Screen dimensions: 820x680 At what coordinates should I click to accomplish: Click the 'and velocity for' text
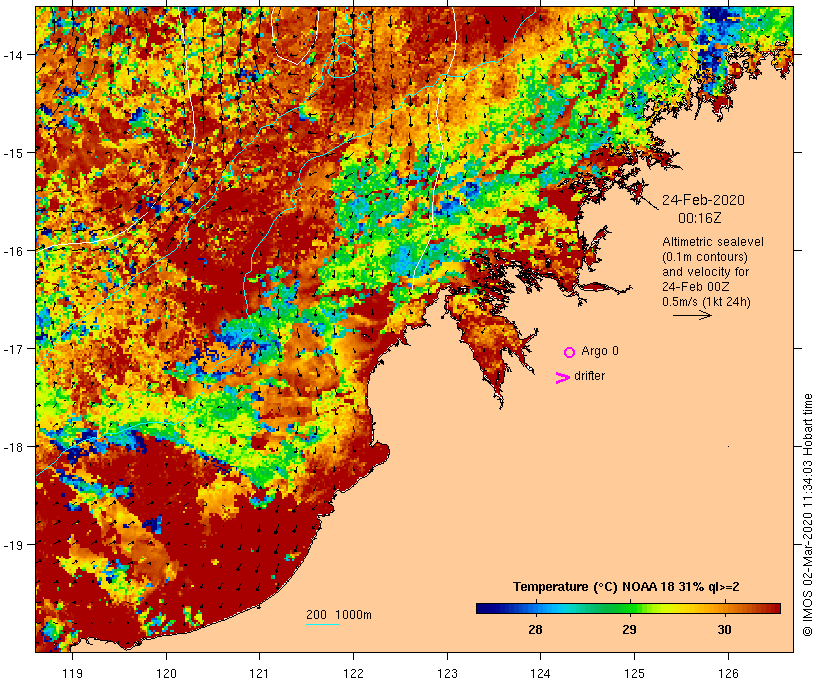tap(705, 271)
